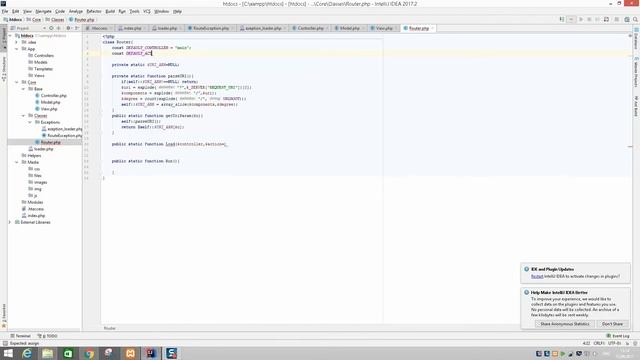Open the Tools menu
640x360 pixels.
(x=134, y=11)
